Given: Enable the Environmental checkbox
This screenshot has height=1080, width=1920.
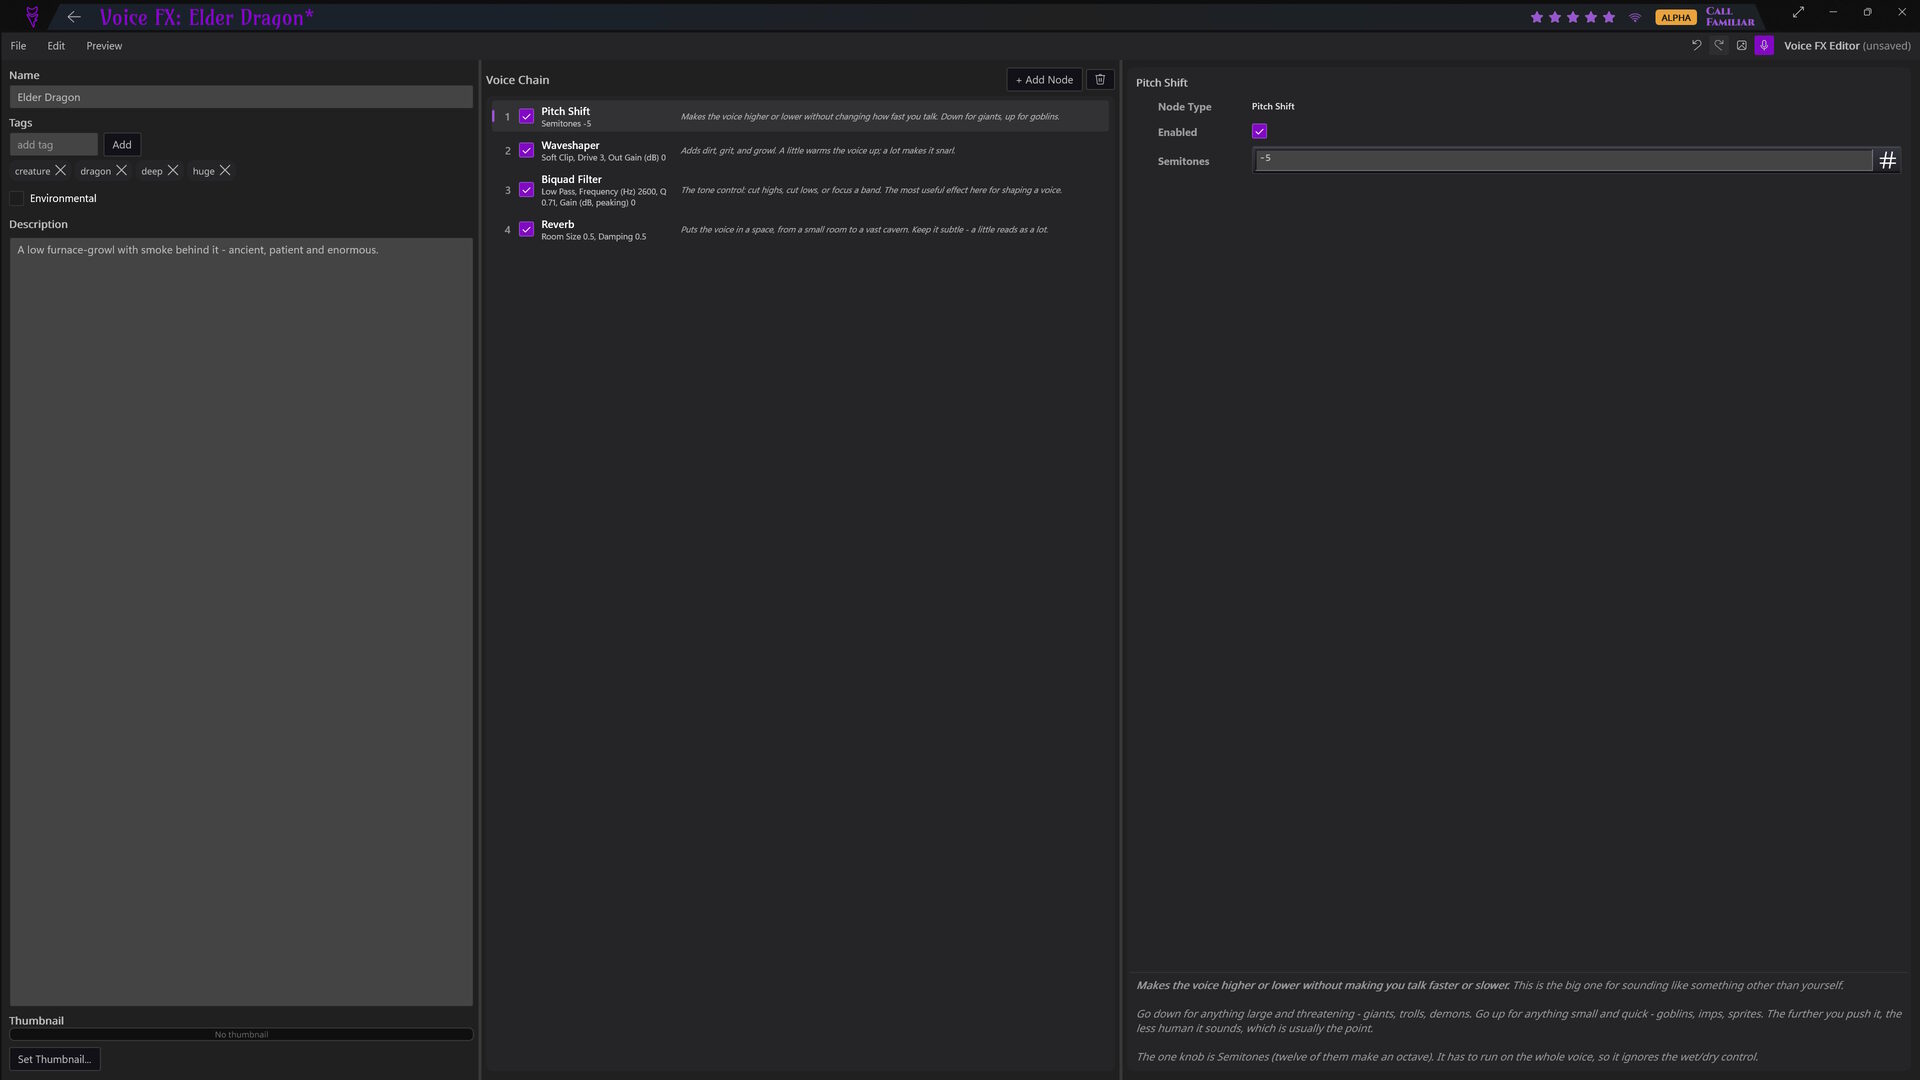Looking at the screenshot, I should point(17,198).
